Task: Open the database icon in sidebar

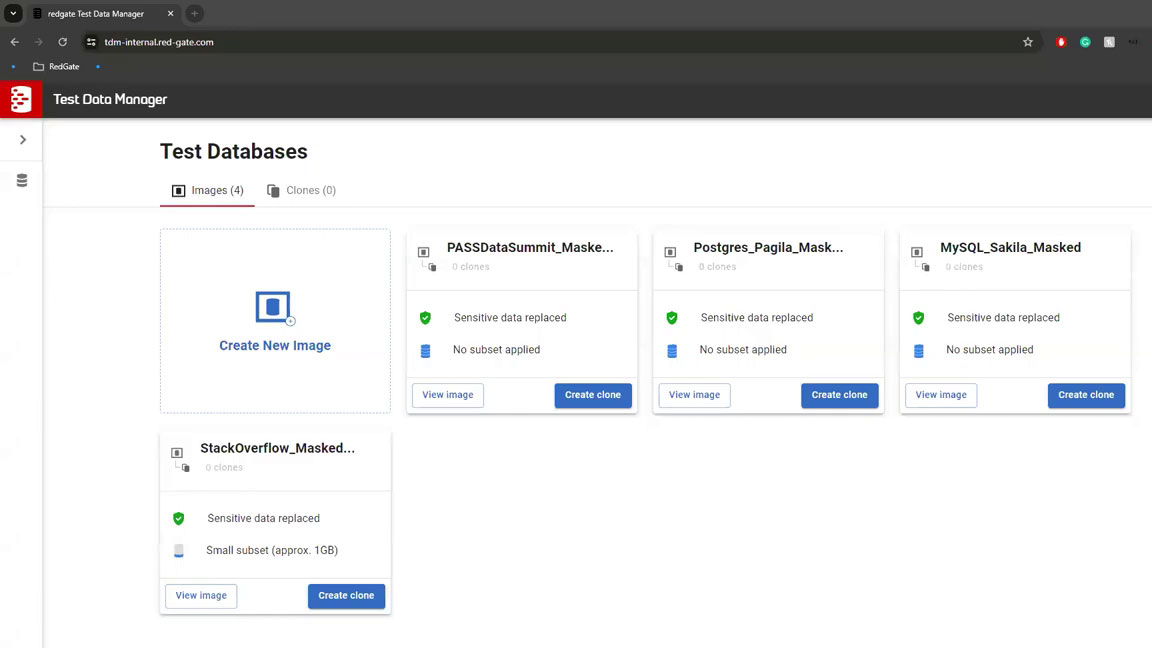Action: point(22,180)
